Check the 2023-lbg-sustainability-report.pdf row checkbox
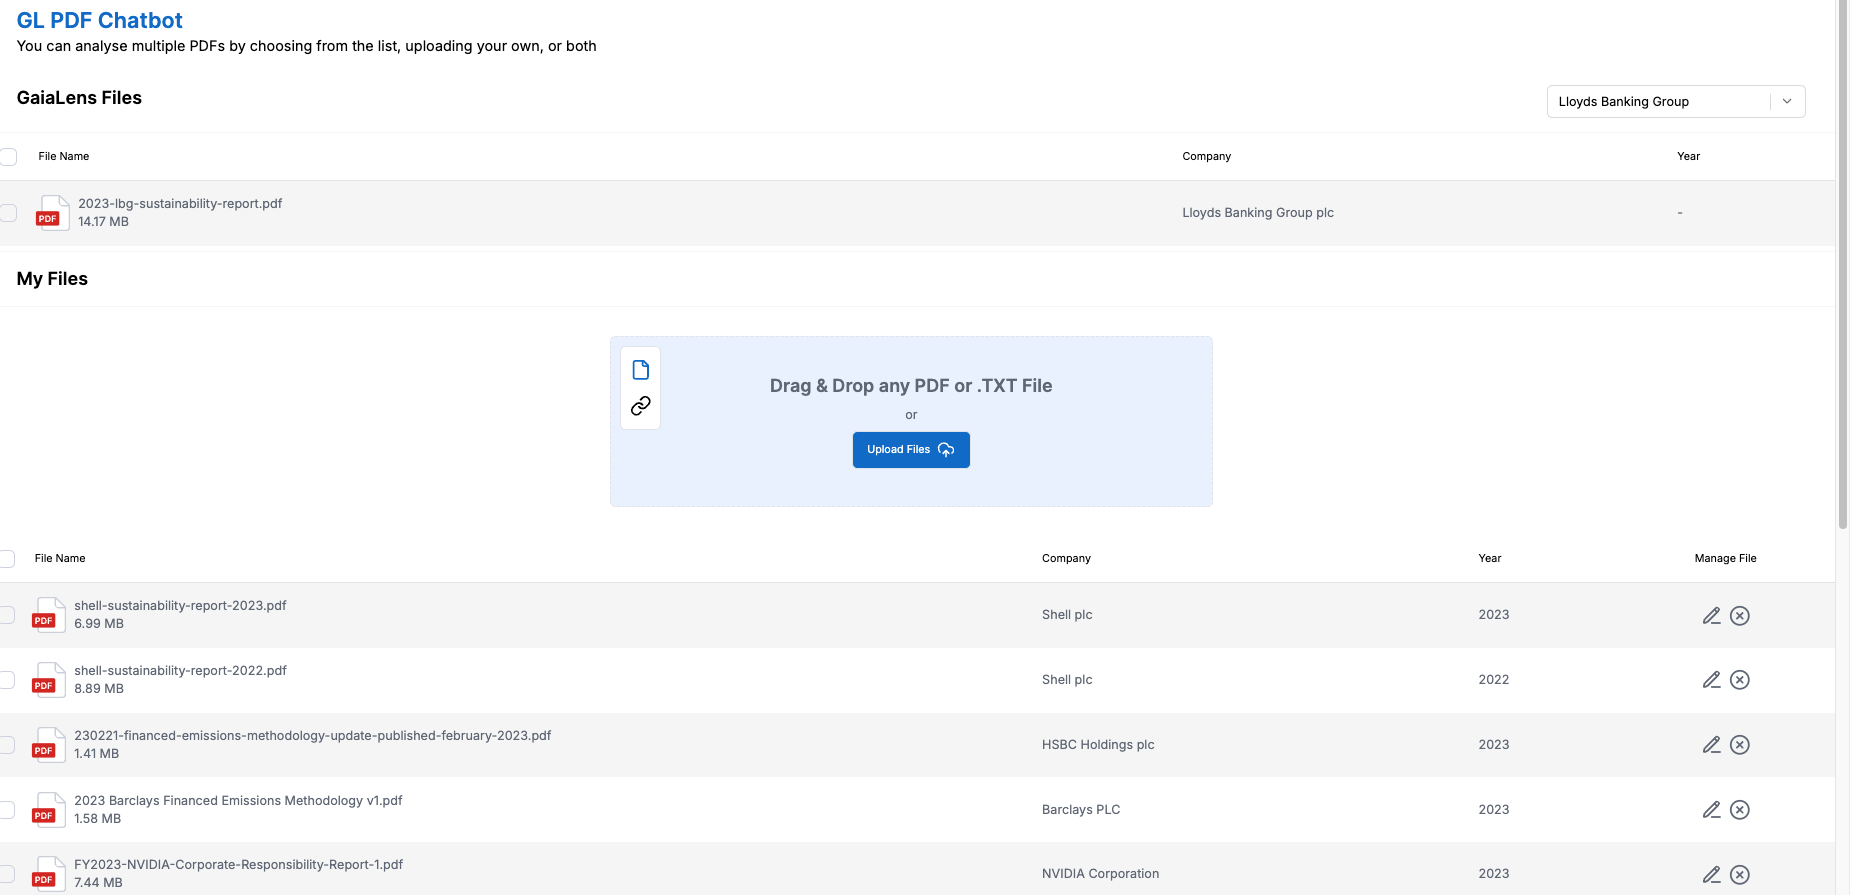Screen dimensions: 1850x895 tap(8, 212)
